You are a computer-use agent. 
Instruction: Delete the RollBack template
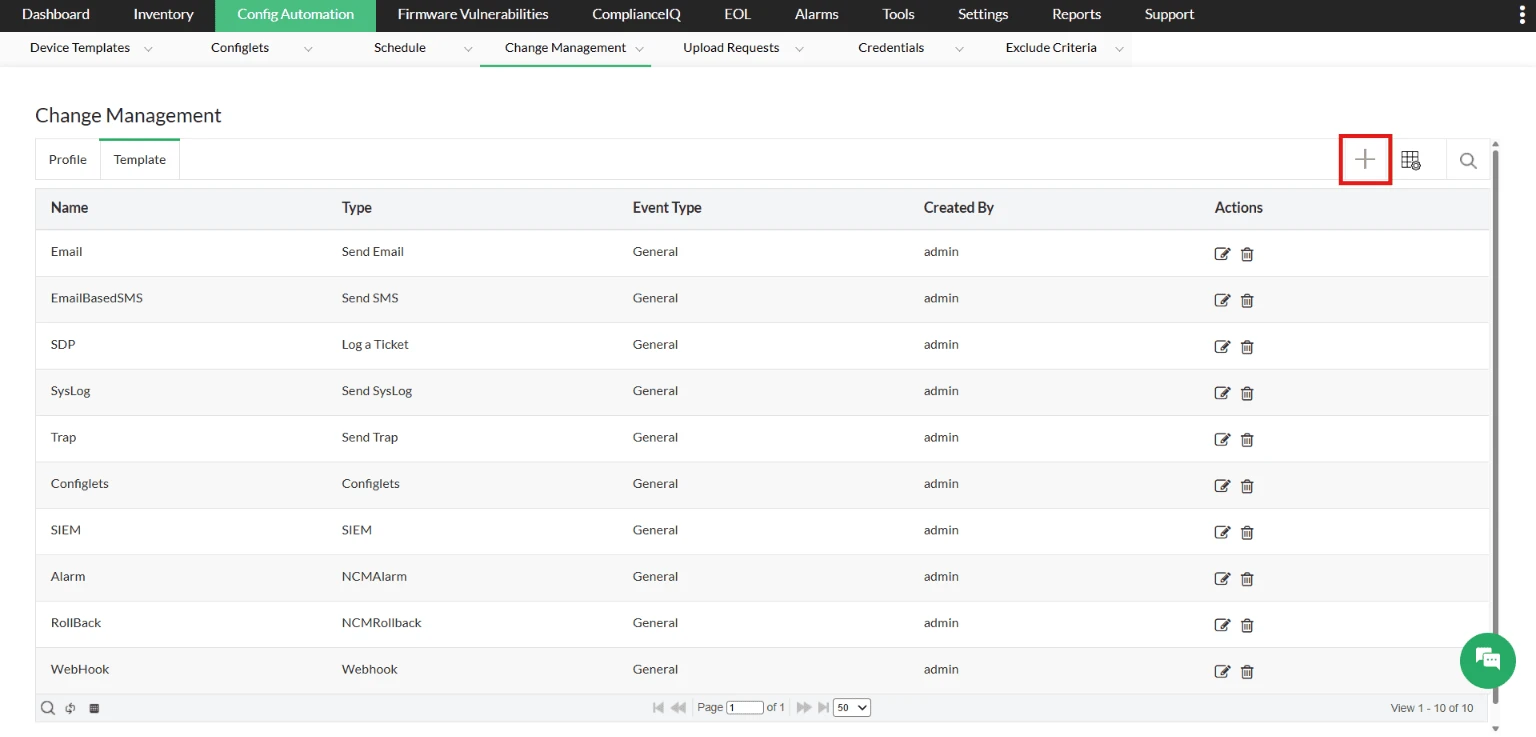[x=1247, y=625]
